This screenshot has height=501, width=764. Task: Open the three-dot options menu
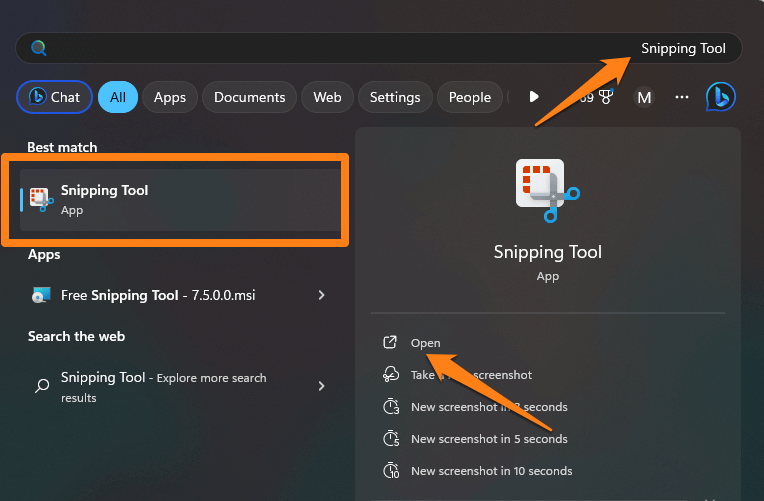click(682, 97)
